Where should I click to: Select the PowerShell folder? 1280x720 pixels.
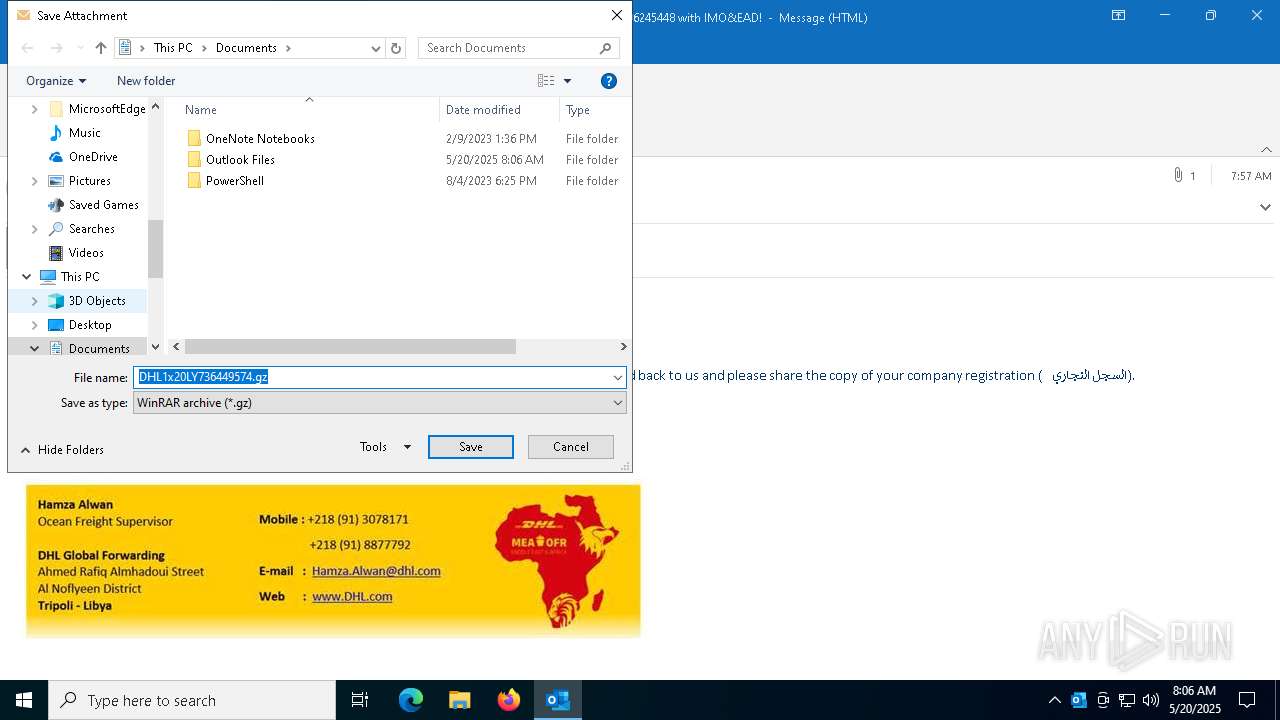coord(226,181)
